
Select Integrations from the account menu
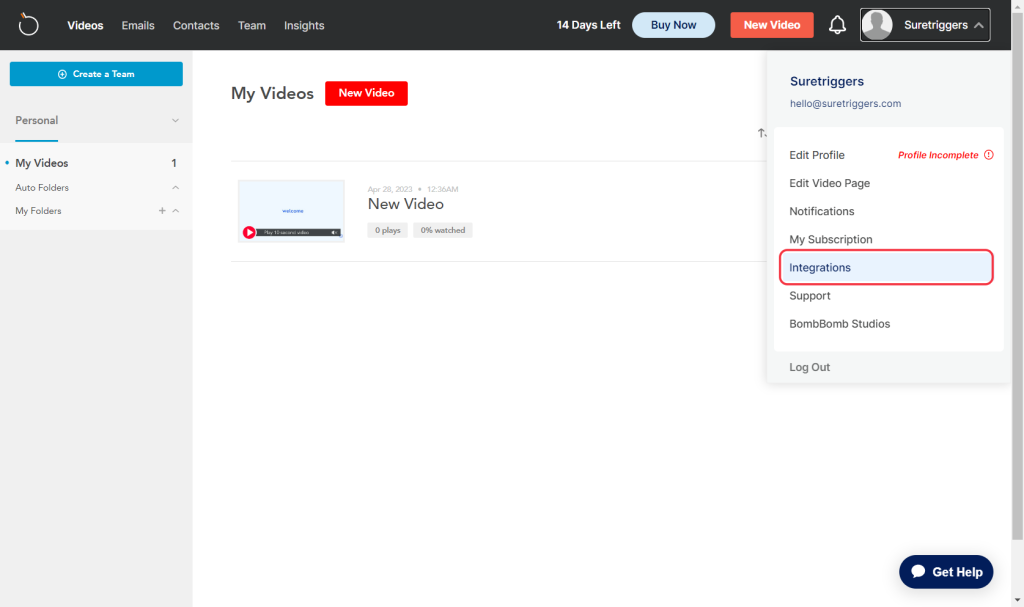(820, 268)
